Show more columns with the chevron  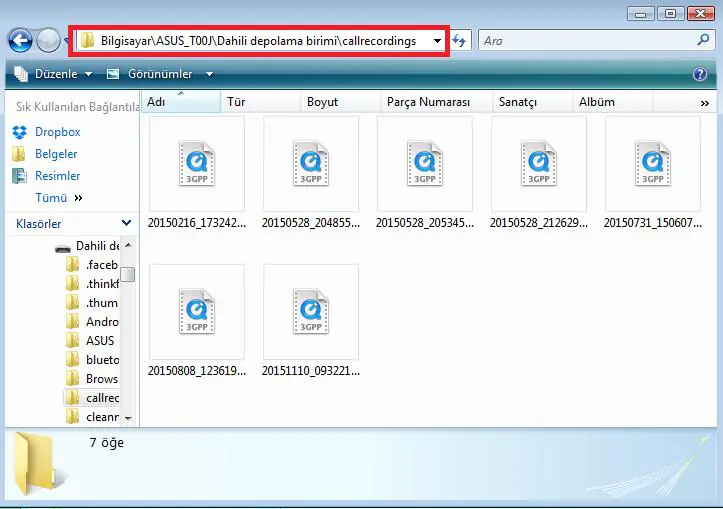click(706, 103)
